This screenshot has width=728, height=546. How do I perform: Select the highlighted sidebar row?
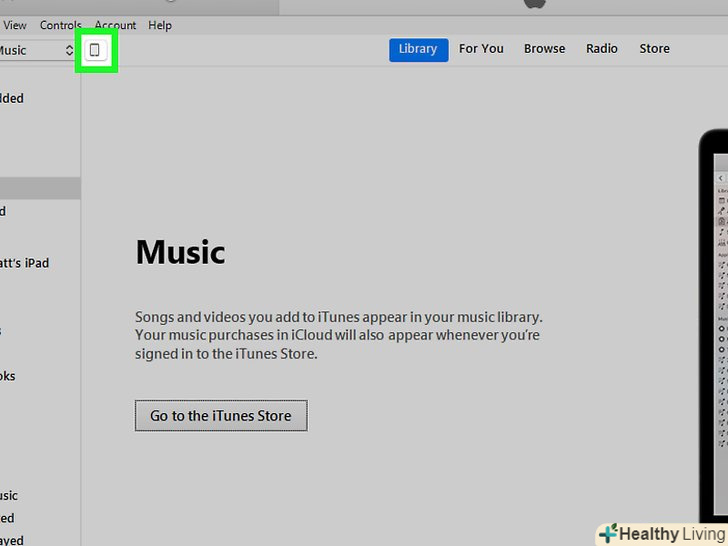[x=40, y=188]
